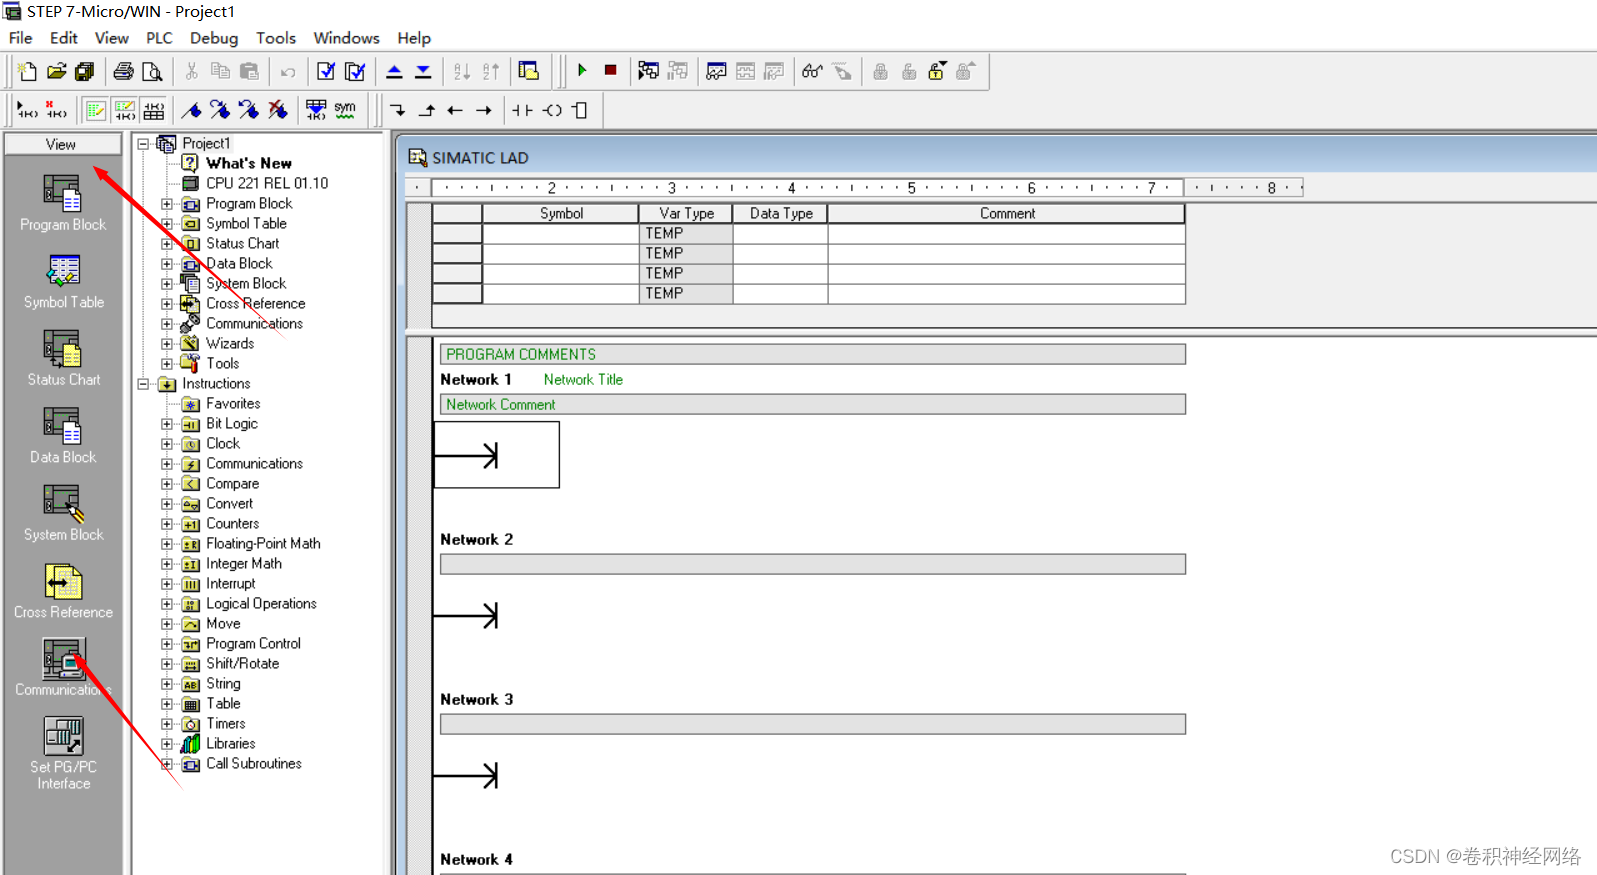Click the Download arrow icon
1597x875 pixels.
coord(423,71)
